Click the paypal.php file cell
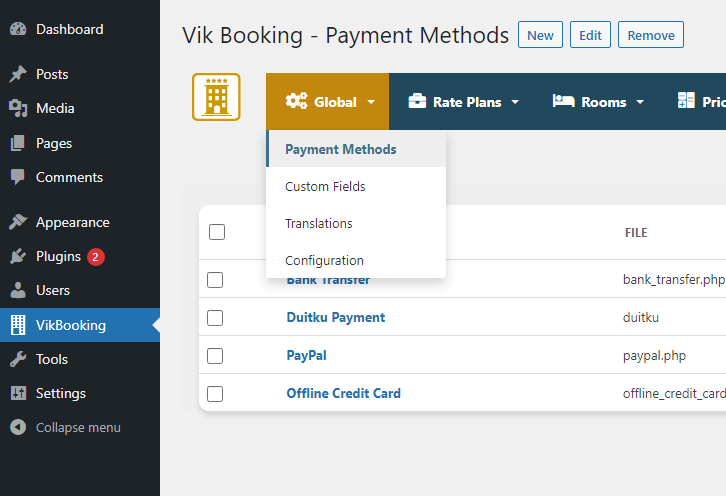 pos(654,356)
